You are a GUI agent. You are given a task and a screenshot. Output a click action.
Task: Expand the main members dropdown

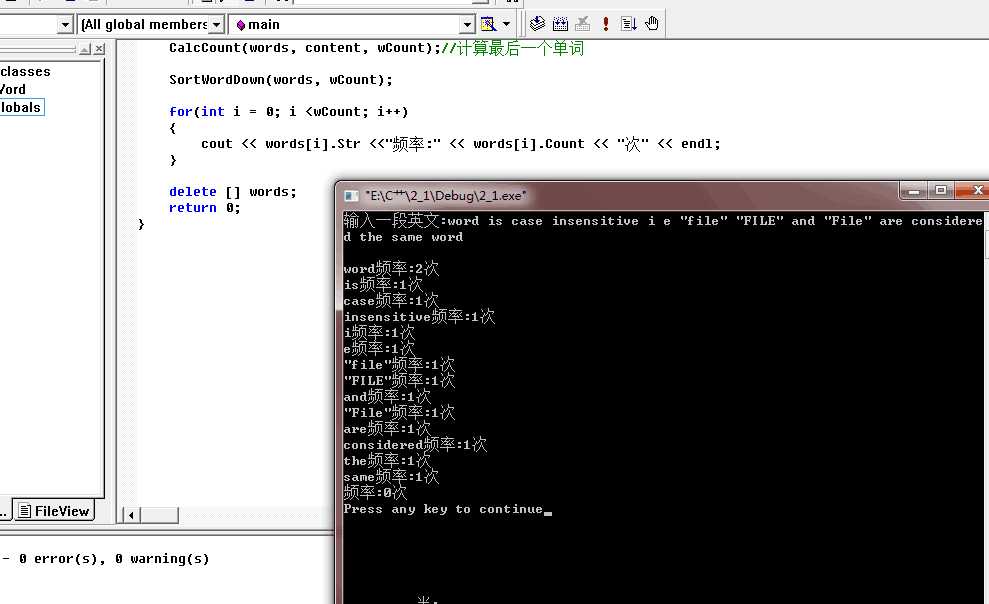tap(467, 25)
